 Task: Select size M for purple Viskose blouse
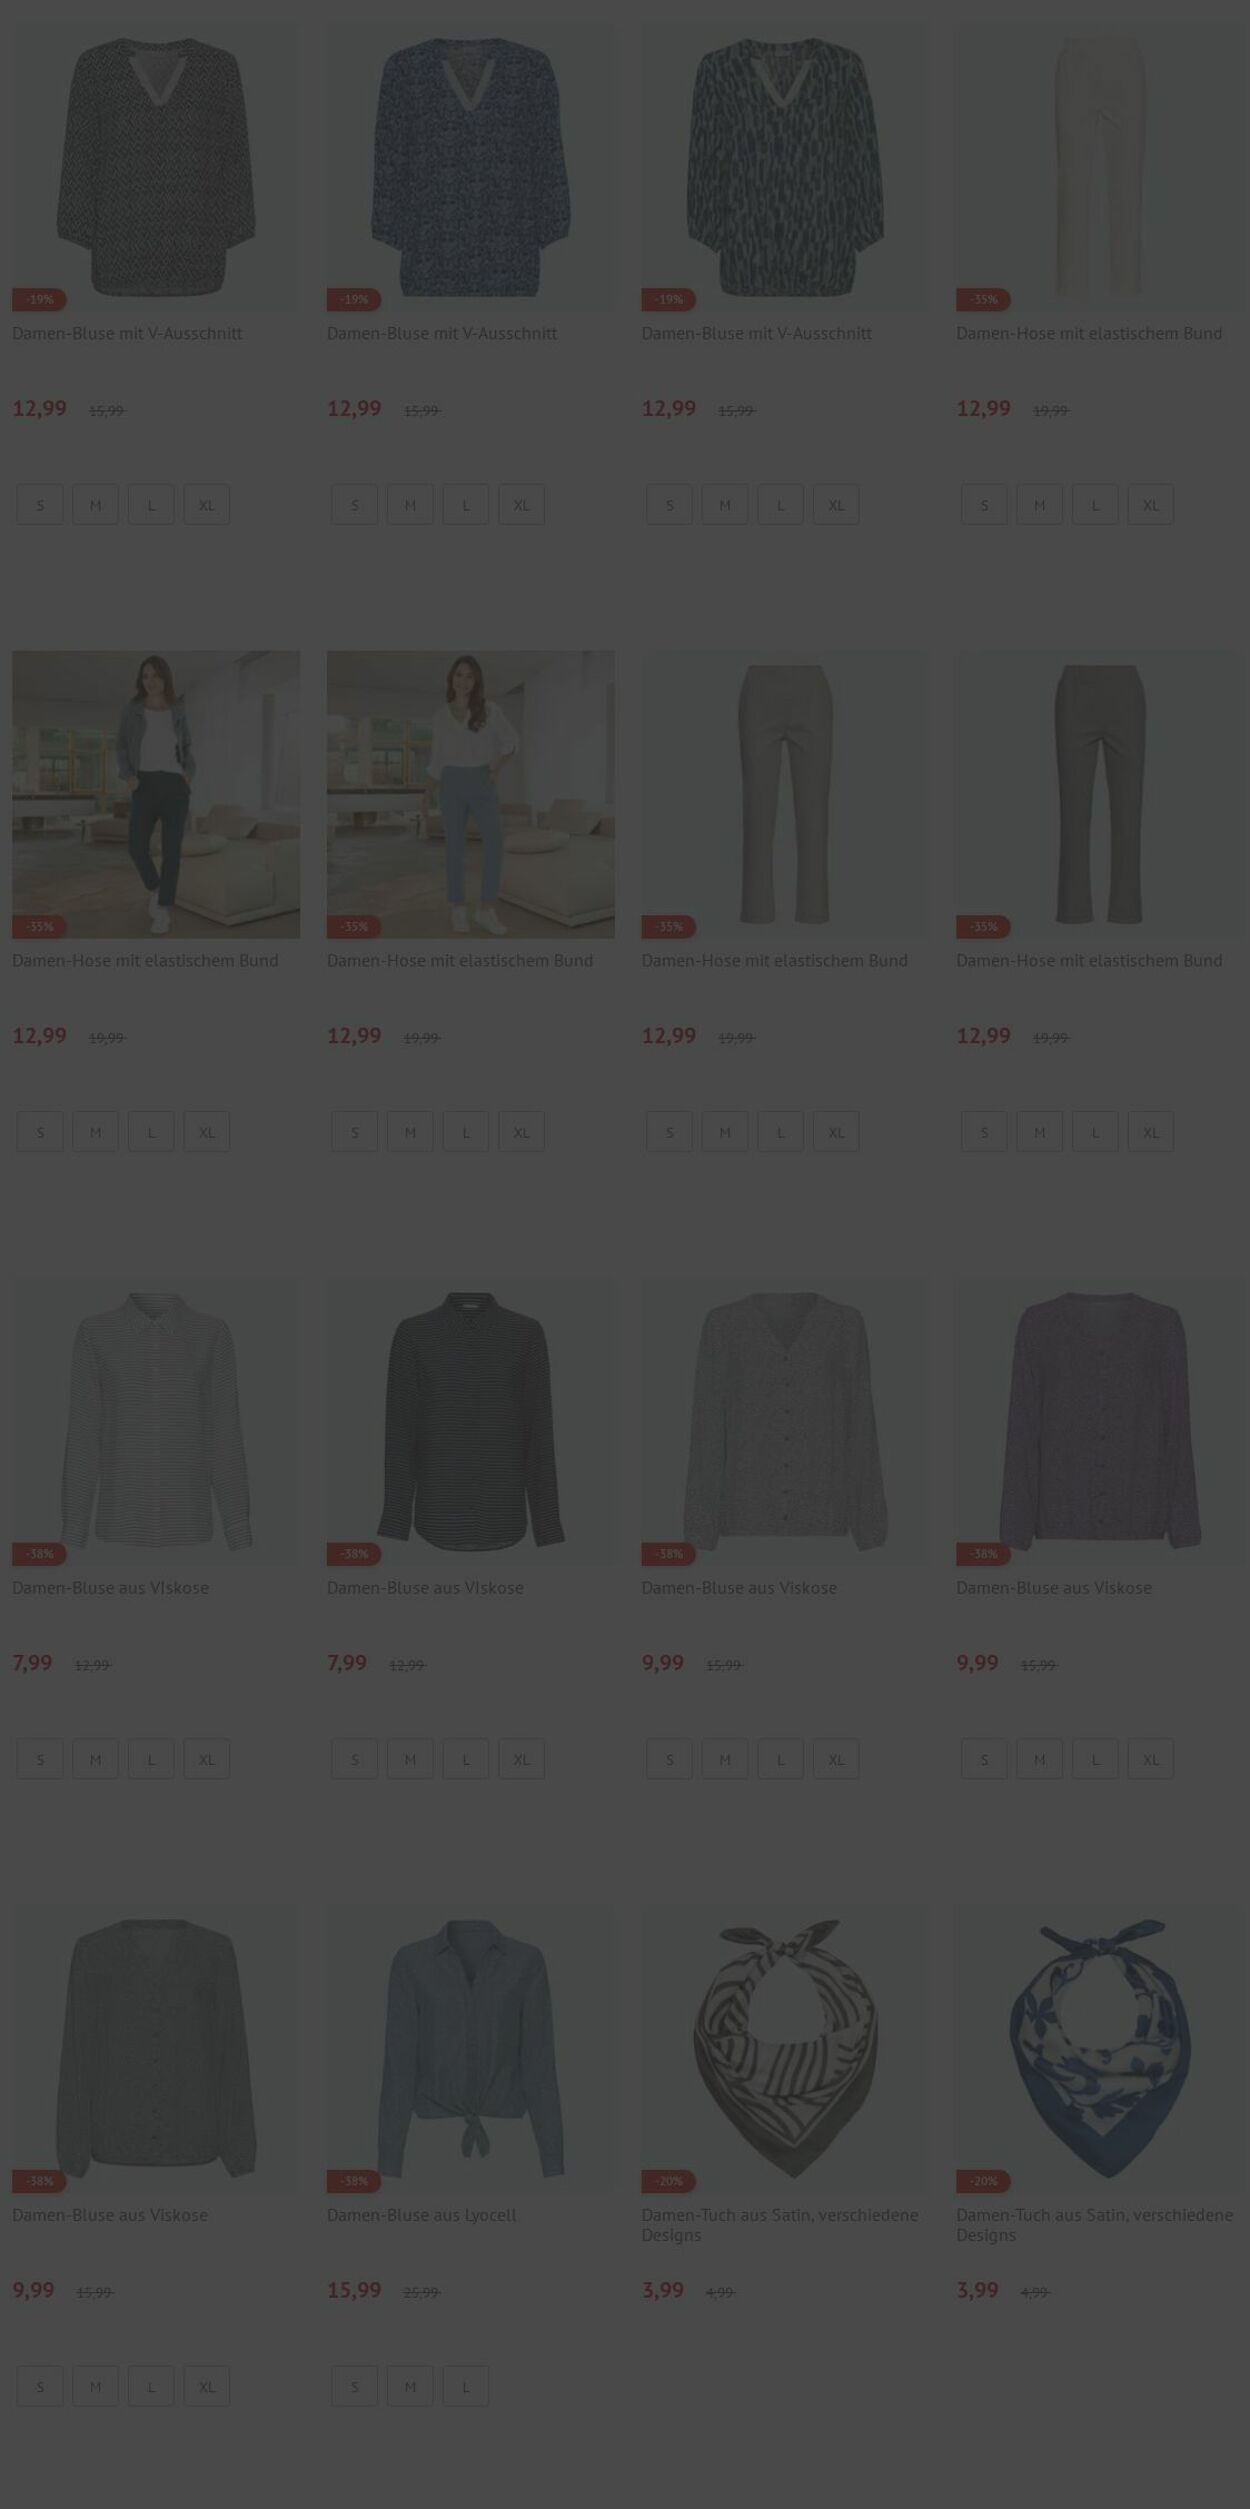coord(1040,1759)
